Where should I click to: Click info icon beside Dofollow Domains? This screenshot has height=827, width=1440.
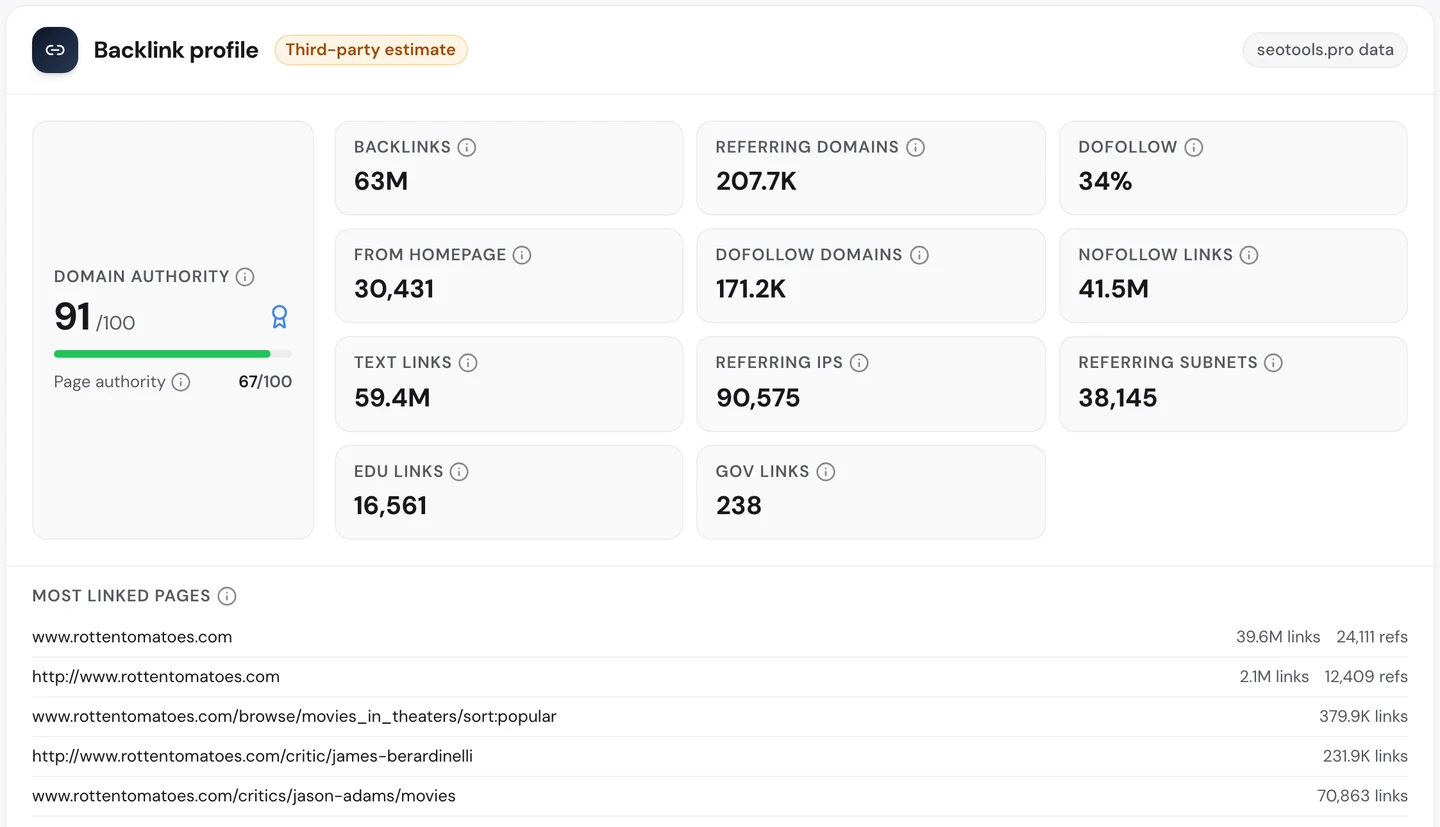(x=919, y=255)
